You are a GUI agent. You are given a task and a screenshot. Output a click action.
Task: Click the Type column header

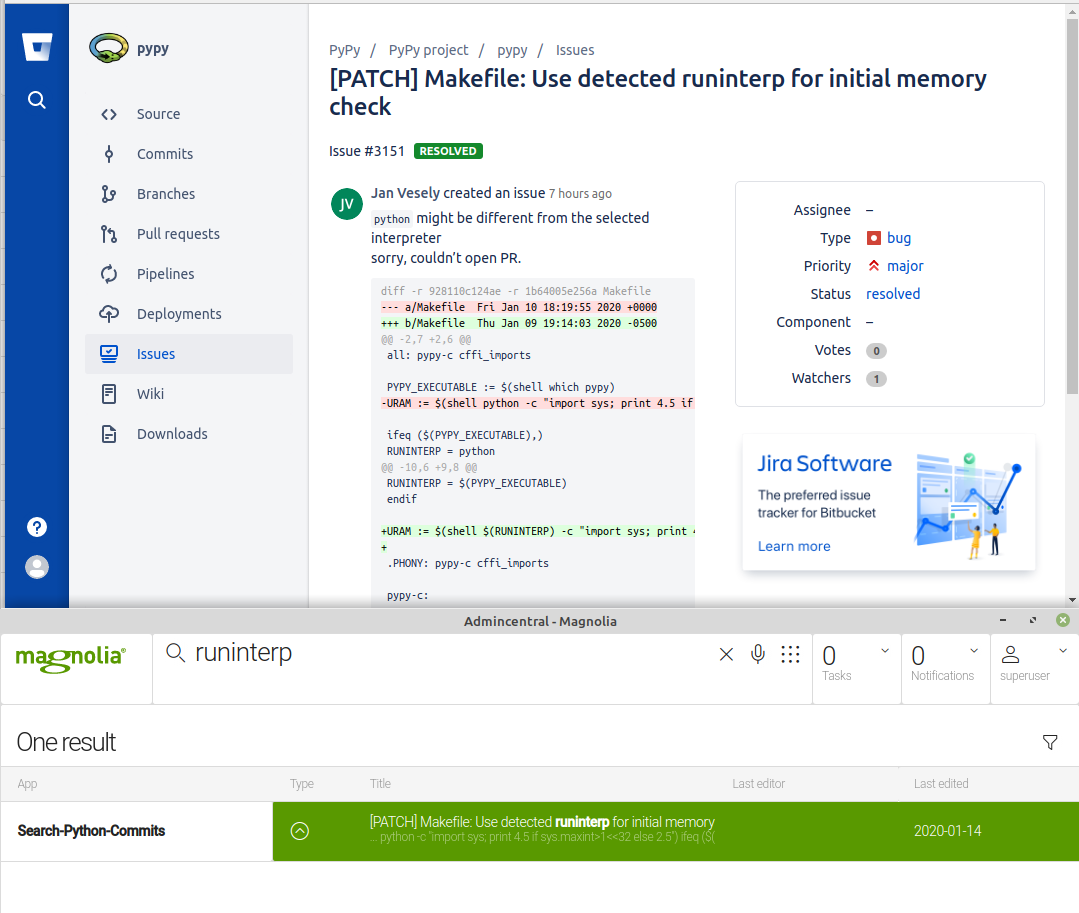click(x=301, y=784)
